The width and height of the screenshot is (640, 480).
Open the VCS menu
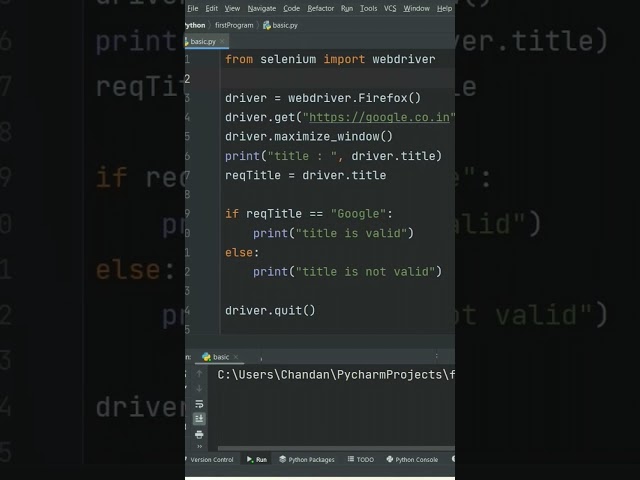point(390,9)
